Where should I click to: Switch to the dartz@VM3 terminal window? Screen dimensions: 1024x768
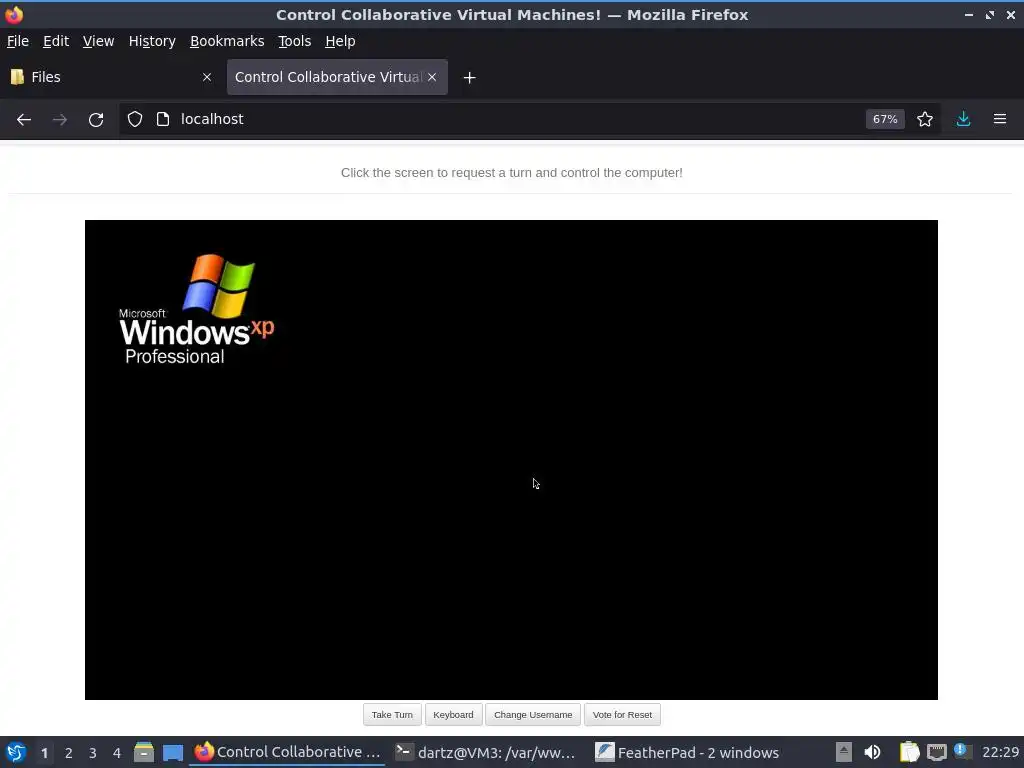(x=487, y=752)
